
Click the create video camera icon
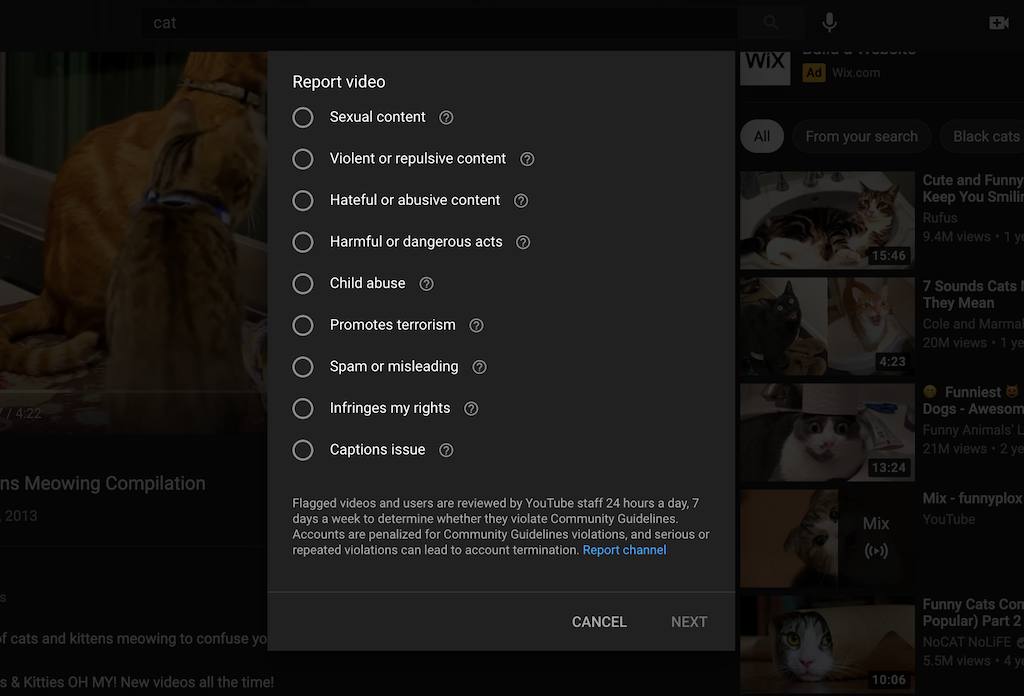[x=999, y=23]
